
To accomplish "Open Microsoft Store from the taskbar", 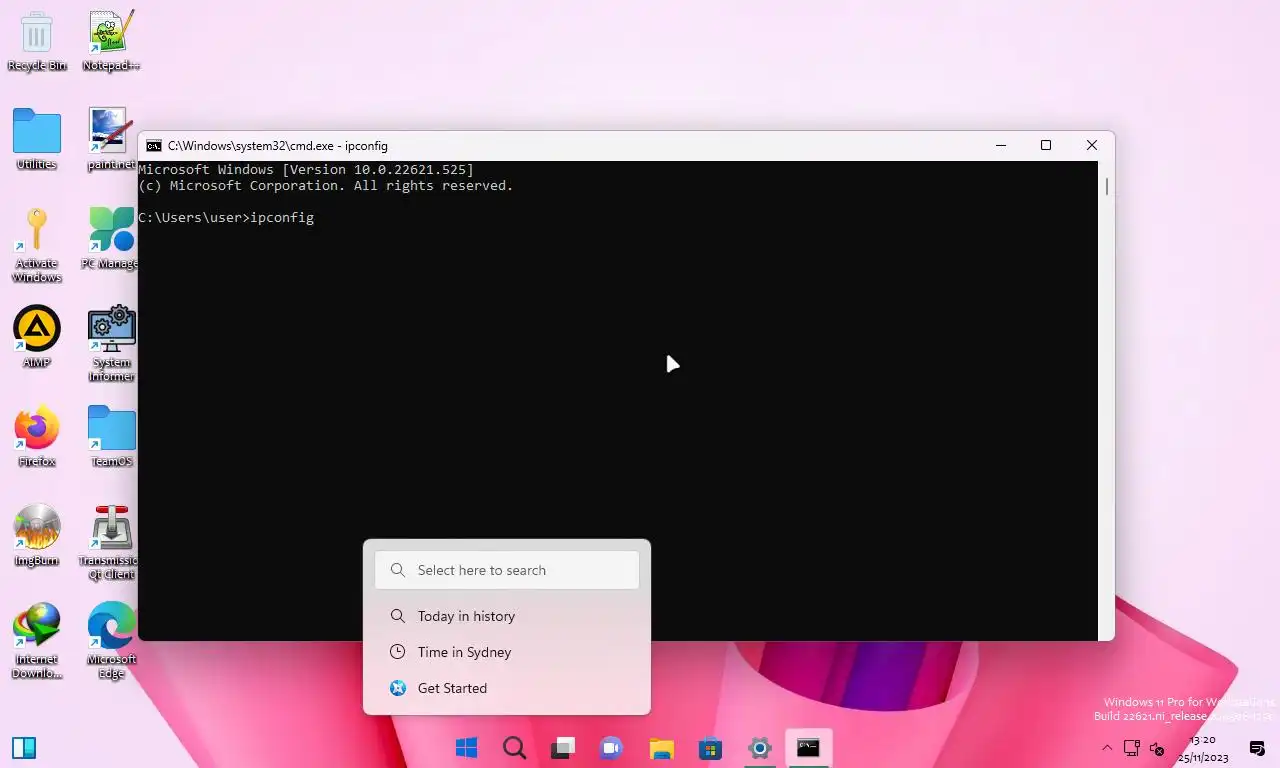I will 710,747.
